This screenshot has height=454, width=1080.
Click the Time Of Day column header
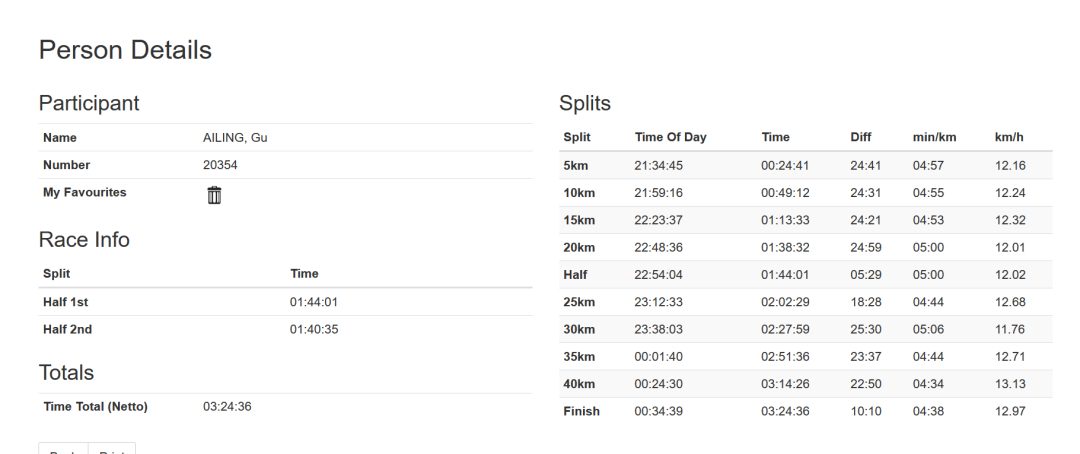671,137
